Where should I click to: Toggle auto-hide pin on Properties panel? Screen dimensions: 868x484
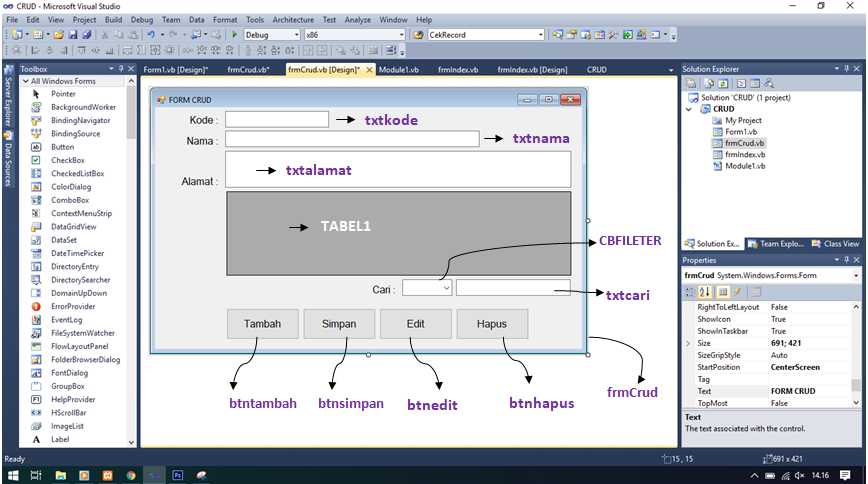tap(846, 260)
